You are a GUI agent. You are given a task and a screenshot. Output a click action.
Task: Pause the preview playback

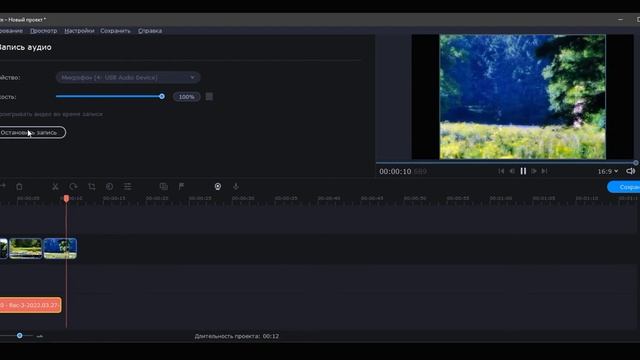coord(523,171)
